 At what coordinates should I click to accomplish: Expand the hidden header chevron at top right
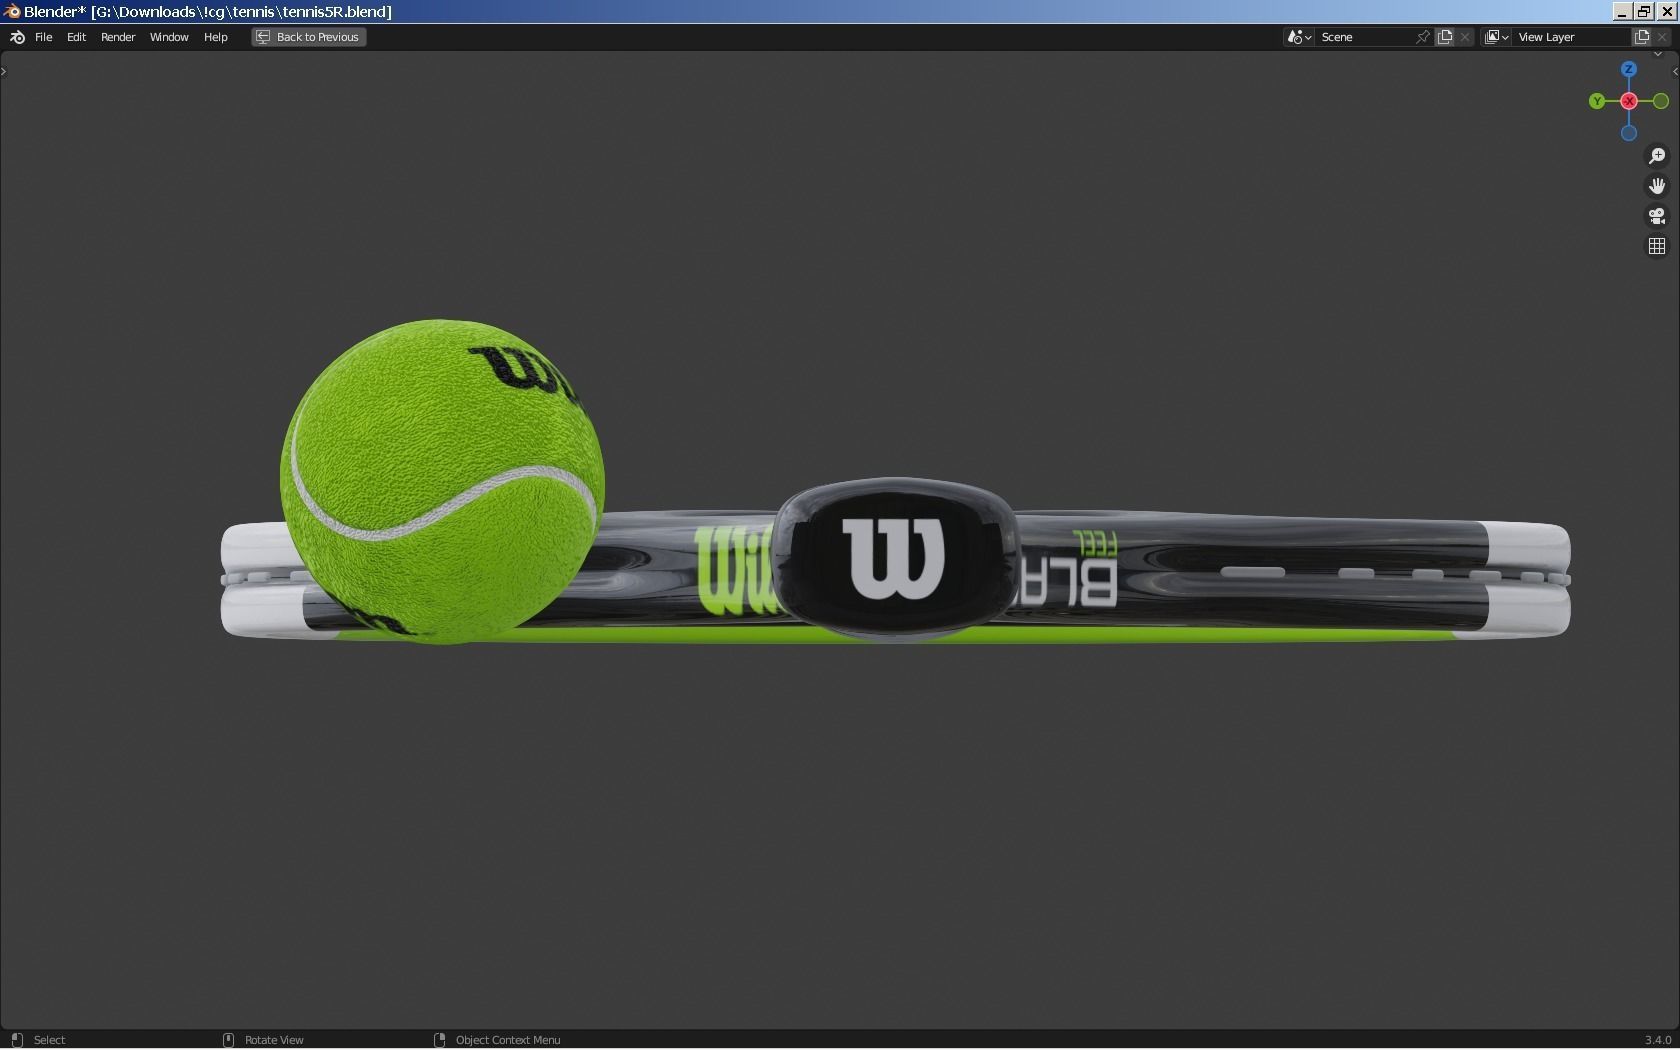point(1657,54)
